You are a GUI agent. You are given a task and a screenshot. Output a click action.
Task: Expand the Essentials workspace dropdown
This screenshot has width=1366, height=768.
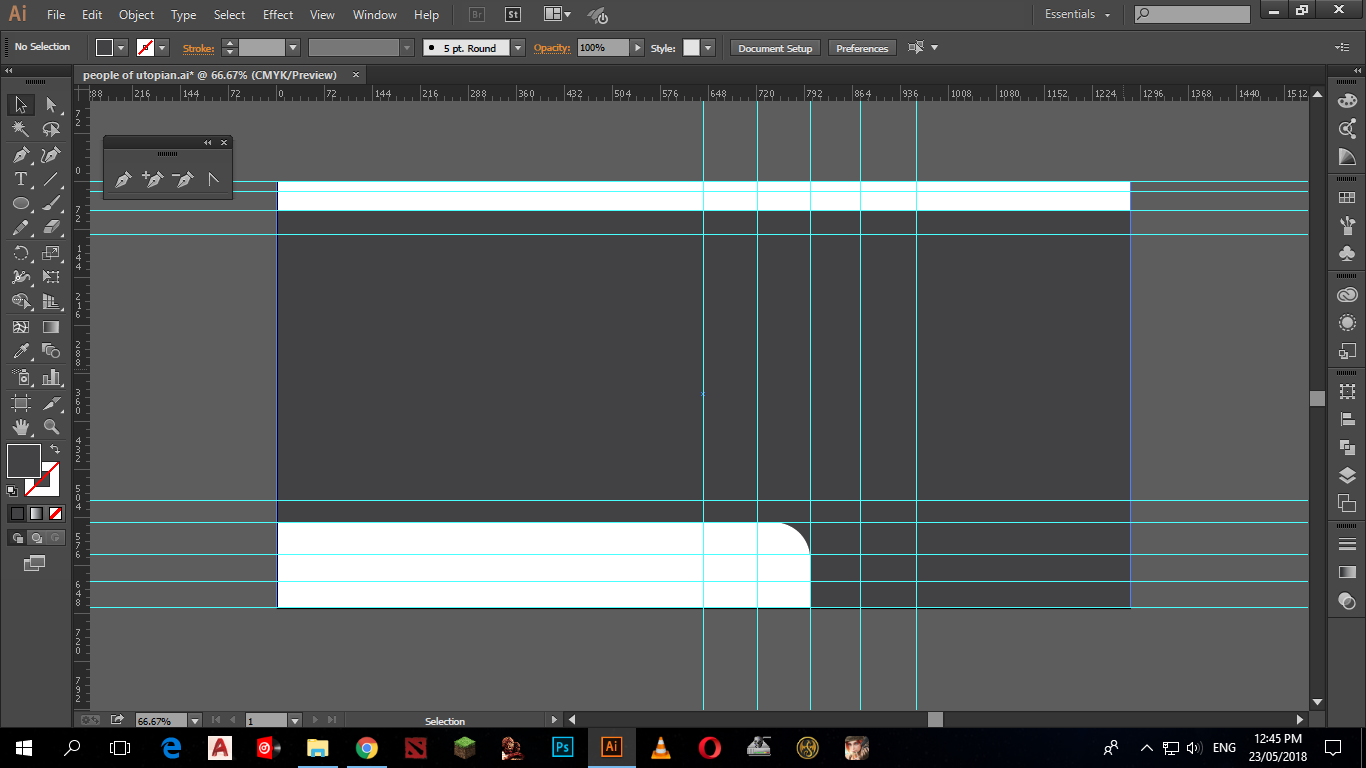1107,15
